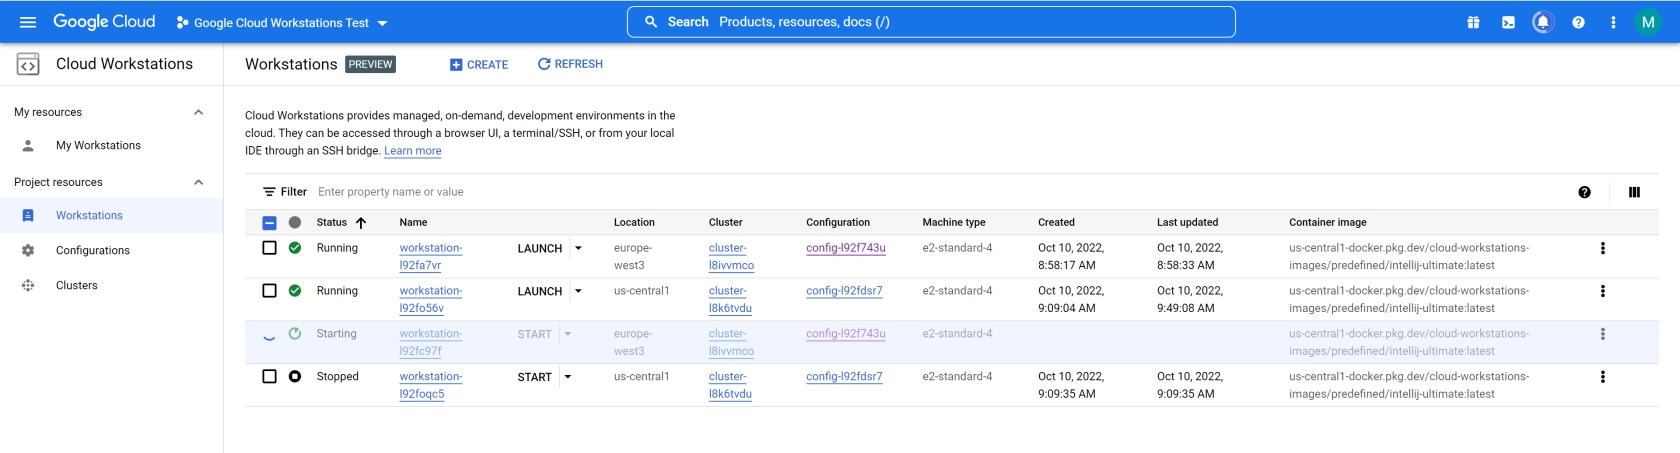Select checkbox for workstation-l92fa7vr
Screen dimensions: 1680x453
point(269,248)
